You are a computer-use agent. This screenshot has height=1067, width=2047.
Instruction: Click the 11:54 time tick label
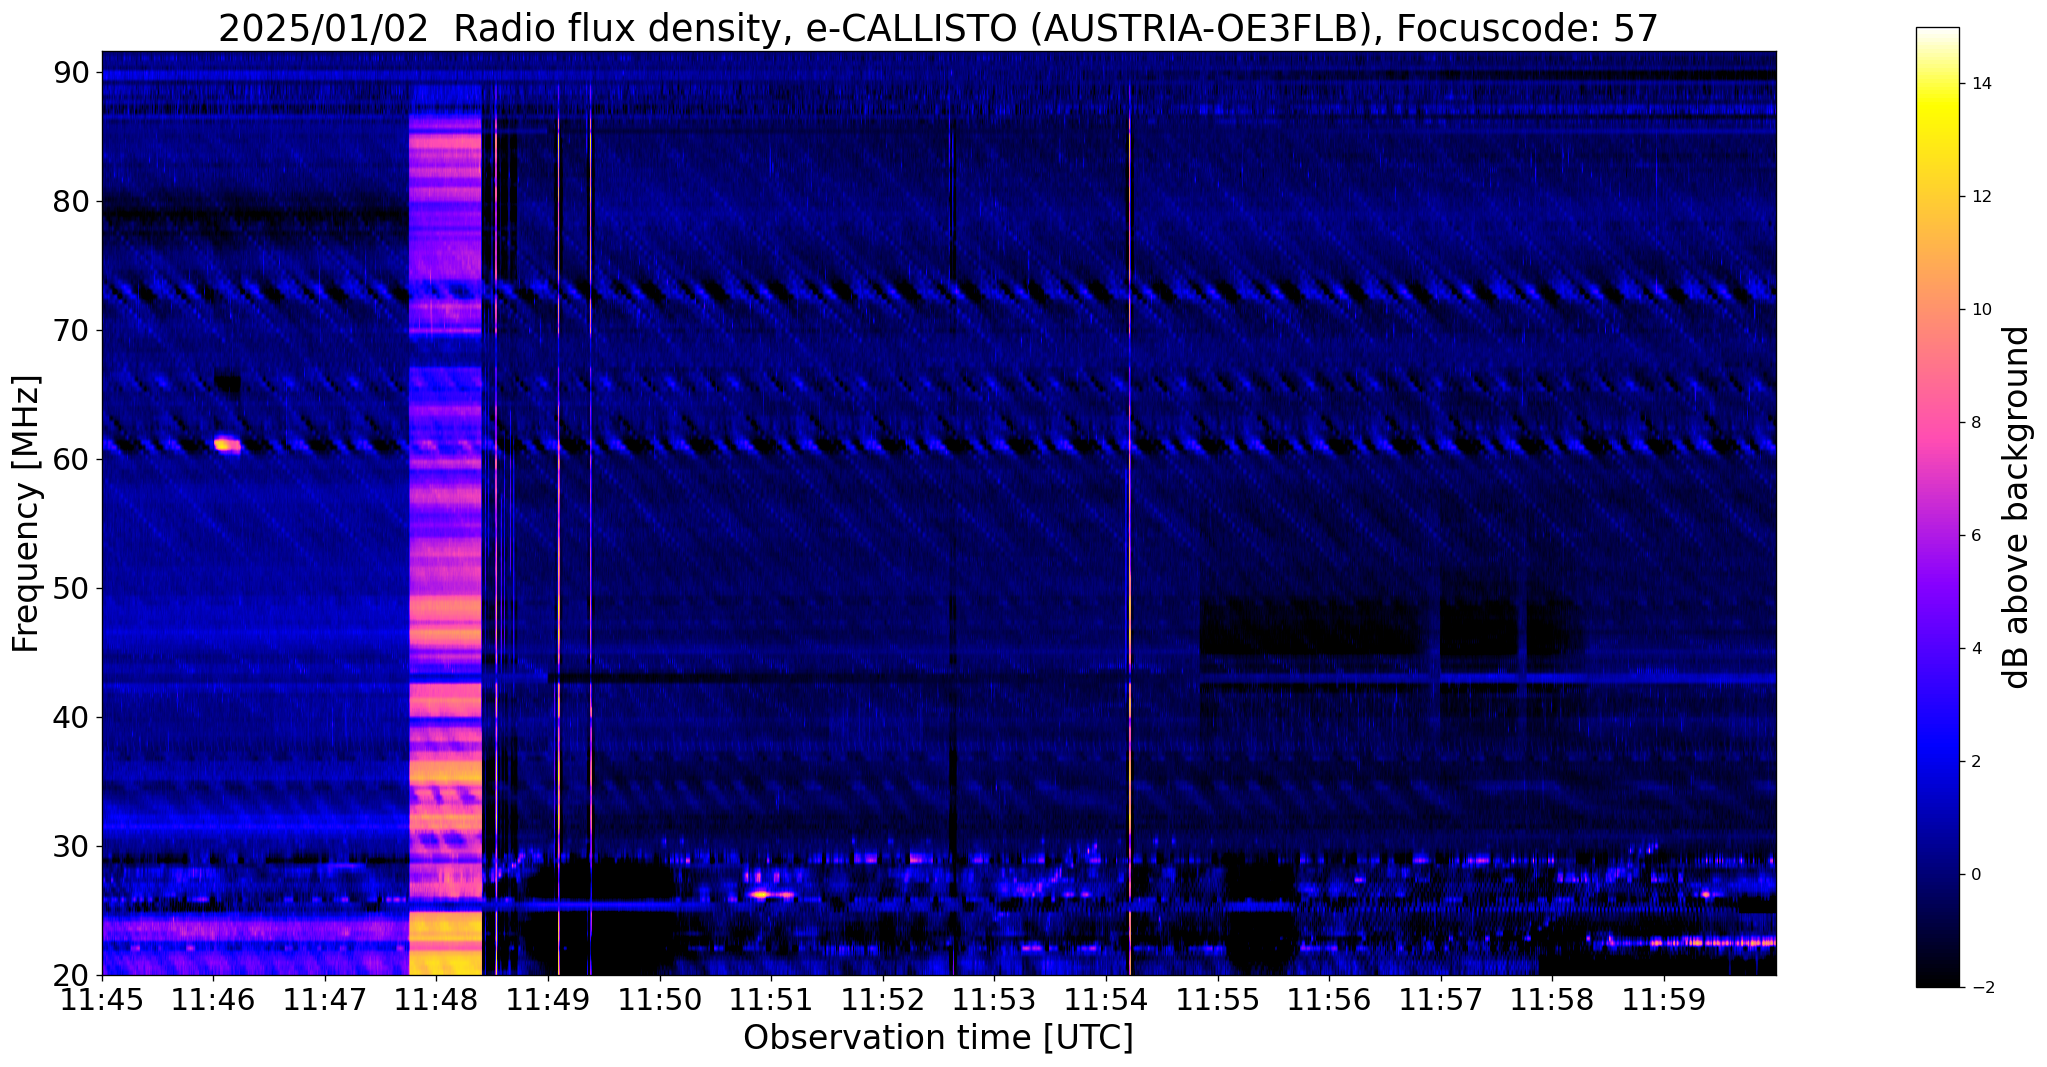1106,999
